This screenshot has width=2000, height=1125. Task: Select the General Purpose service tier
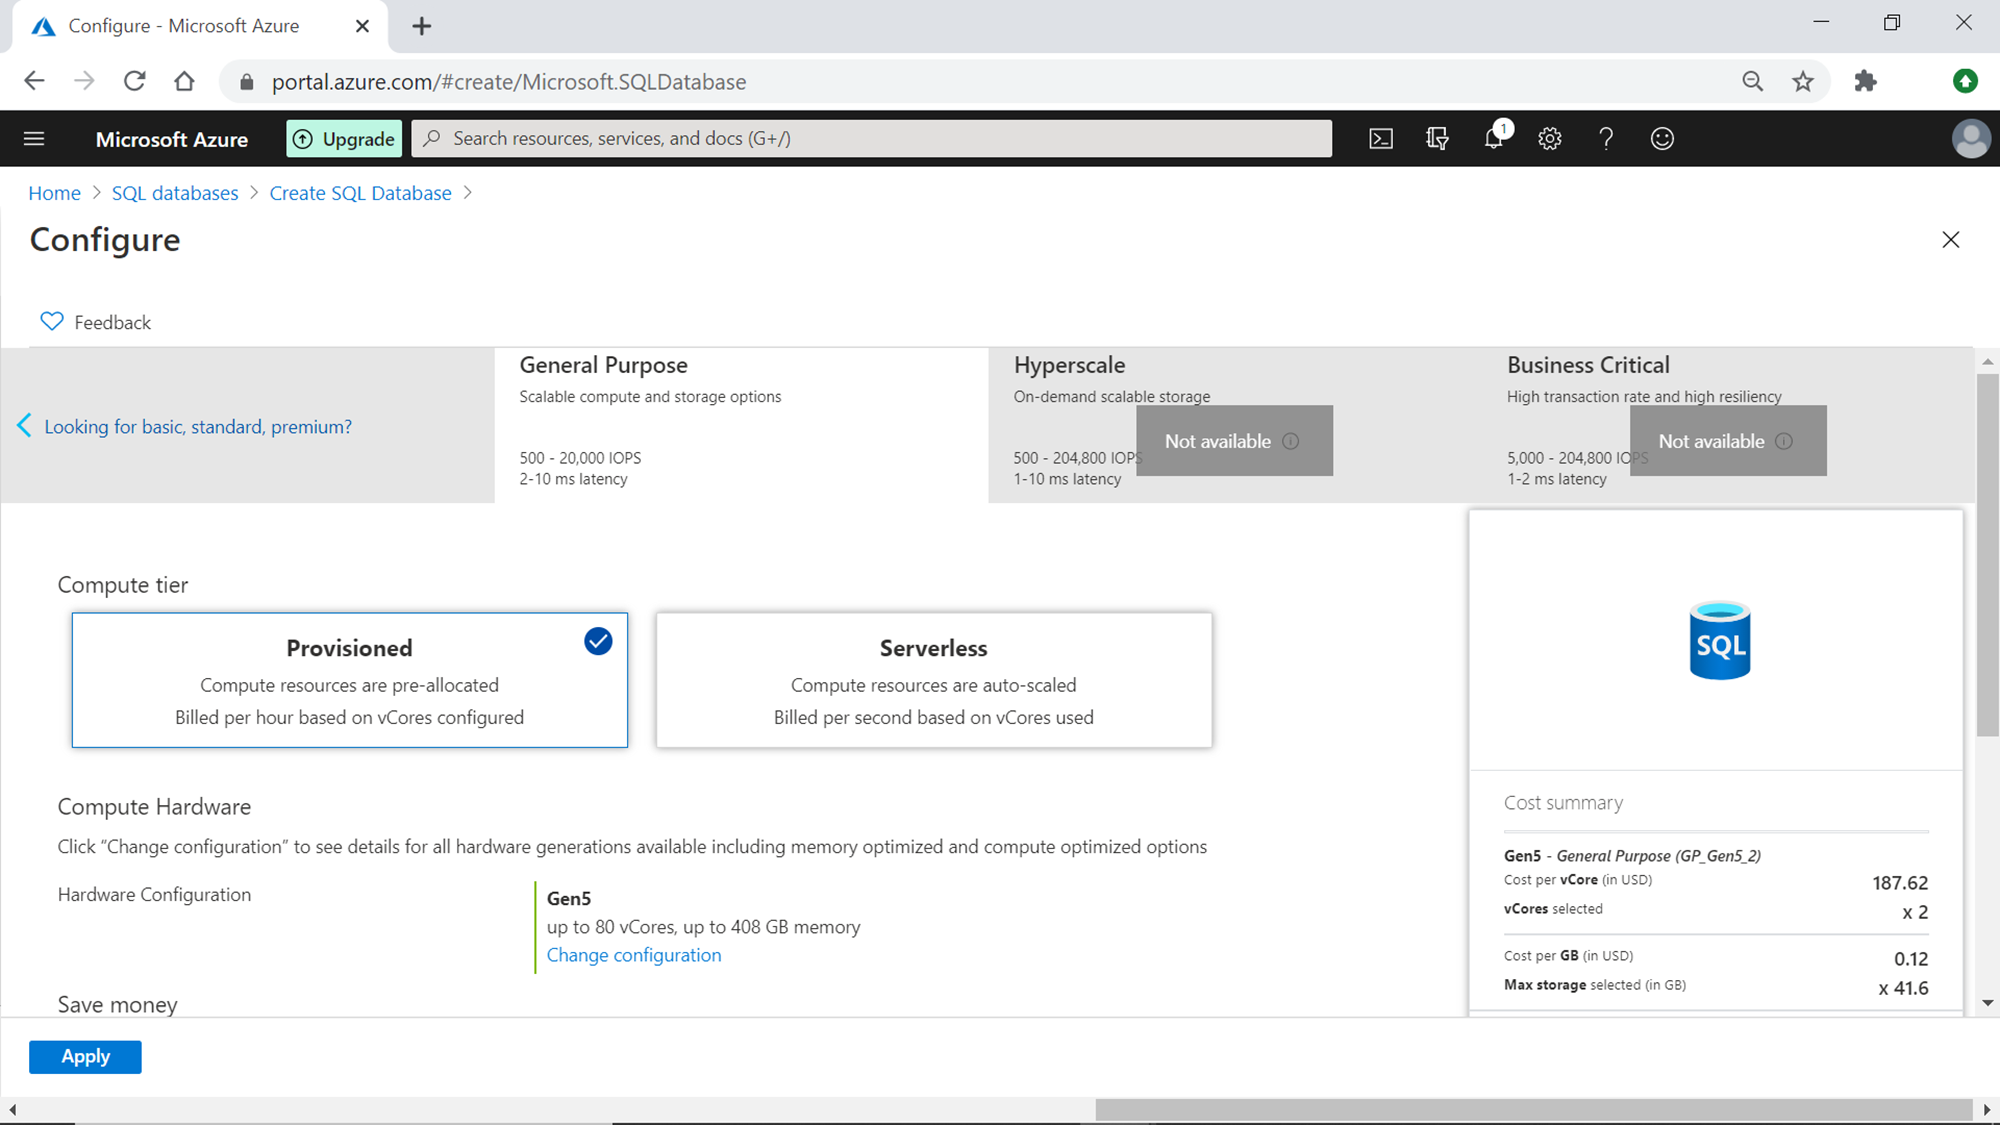point(740,424)
